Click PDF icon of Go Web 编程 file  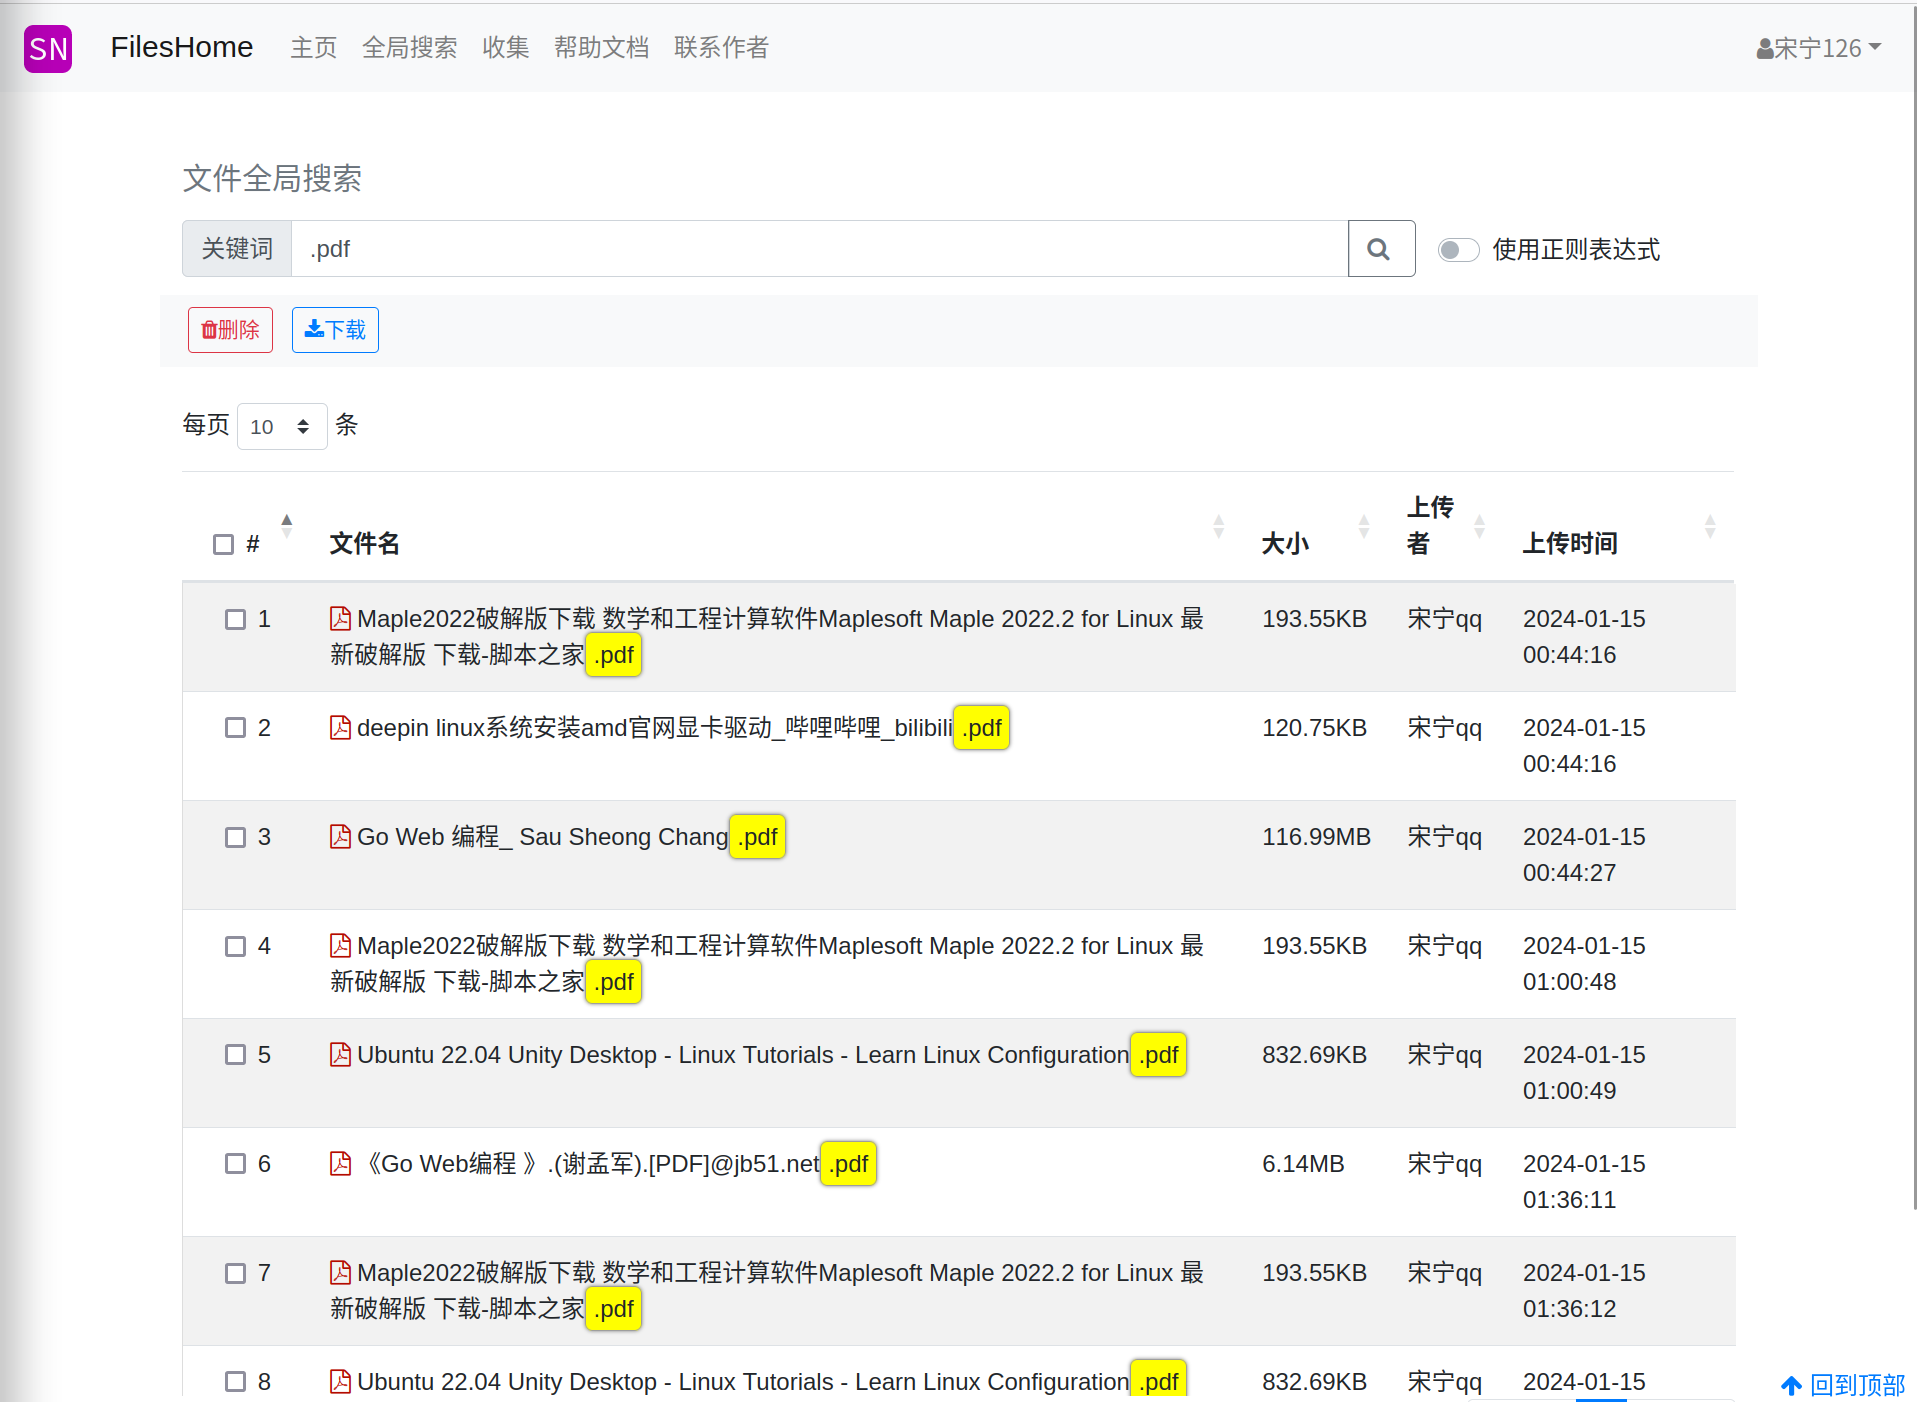pyautogui.click(x=340, y=837)
